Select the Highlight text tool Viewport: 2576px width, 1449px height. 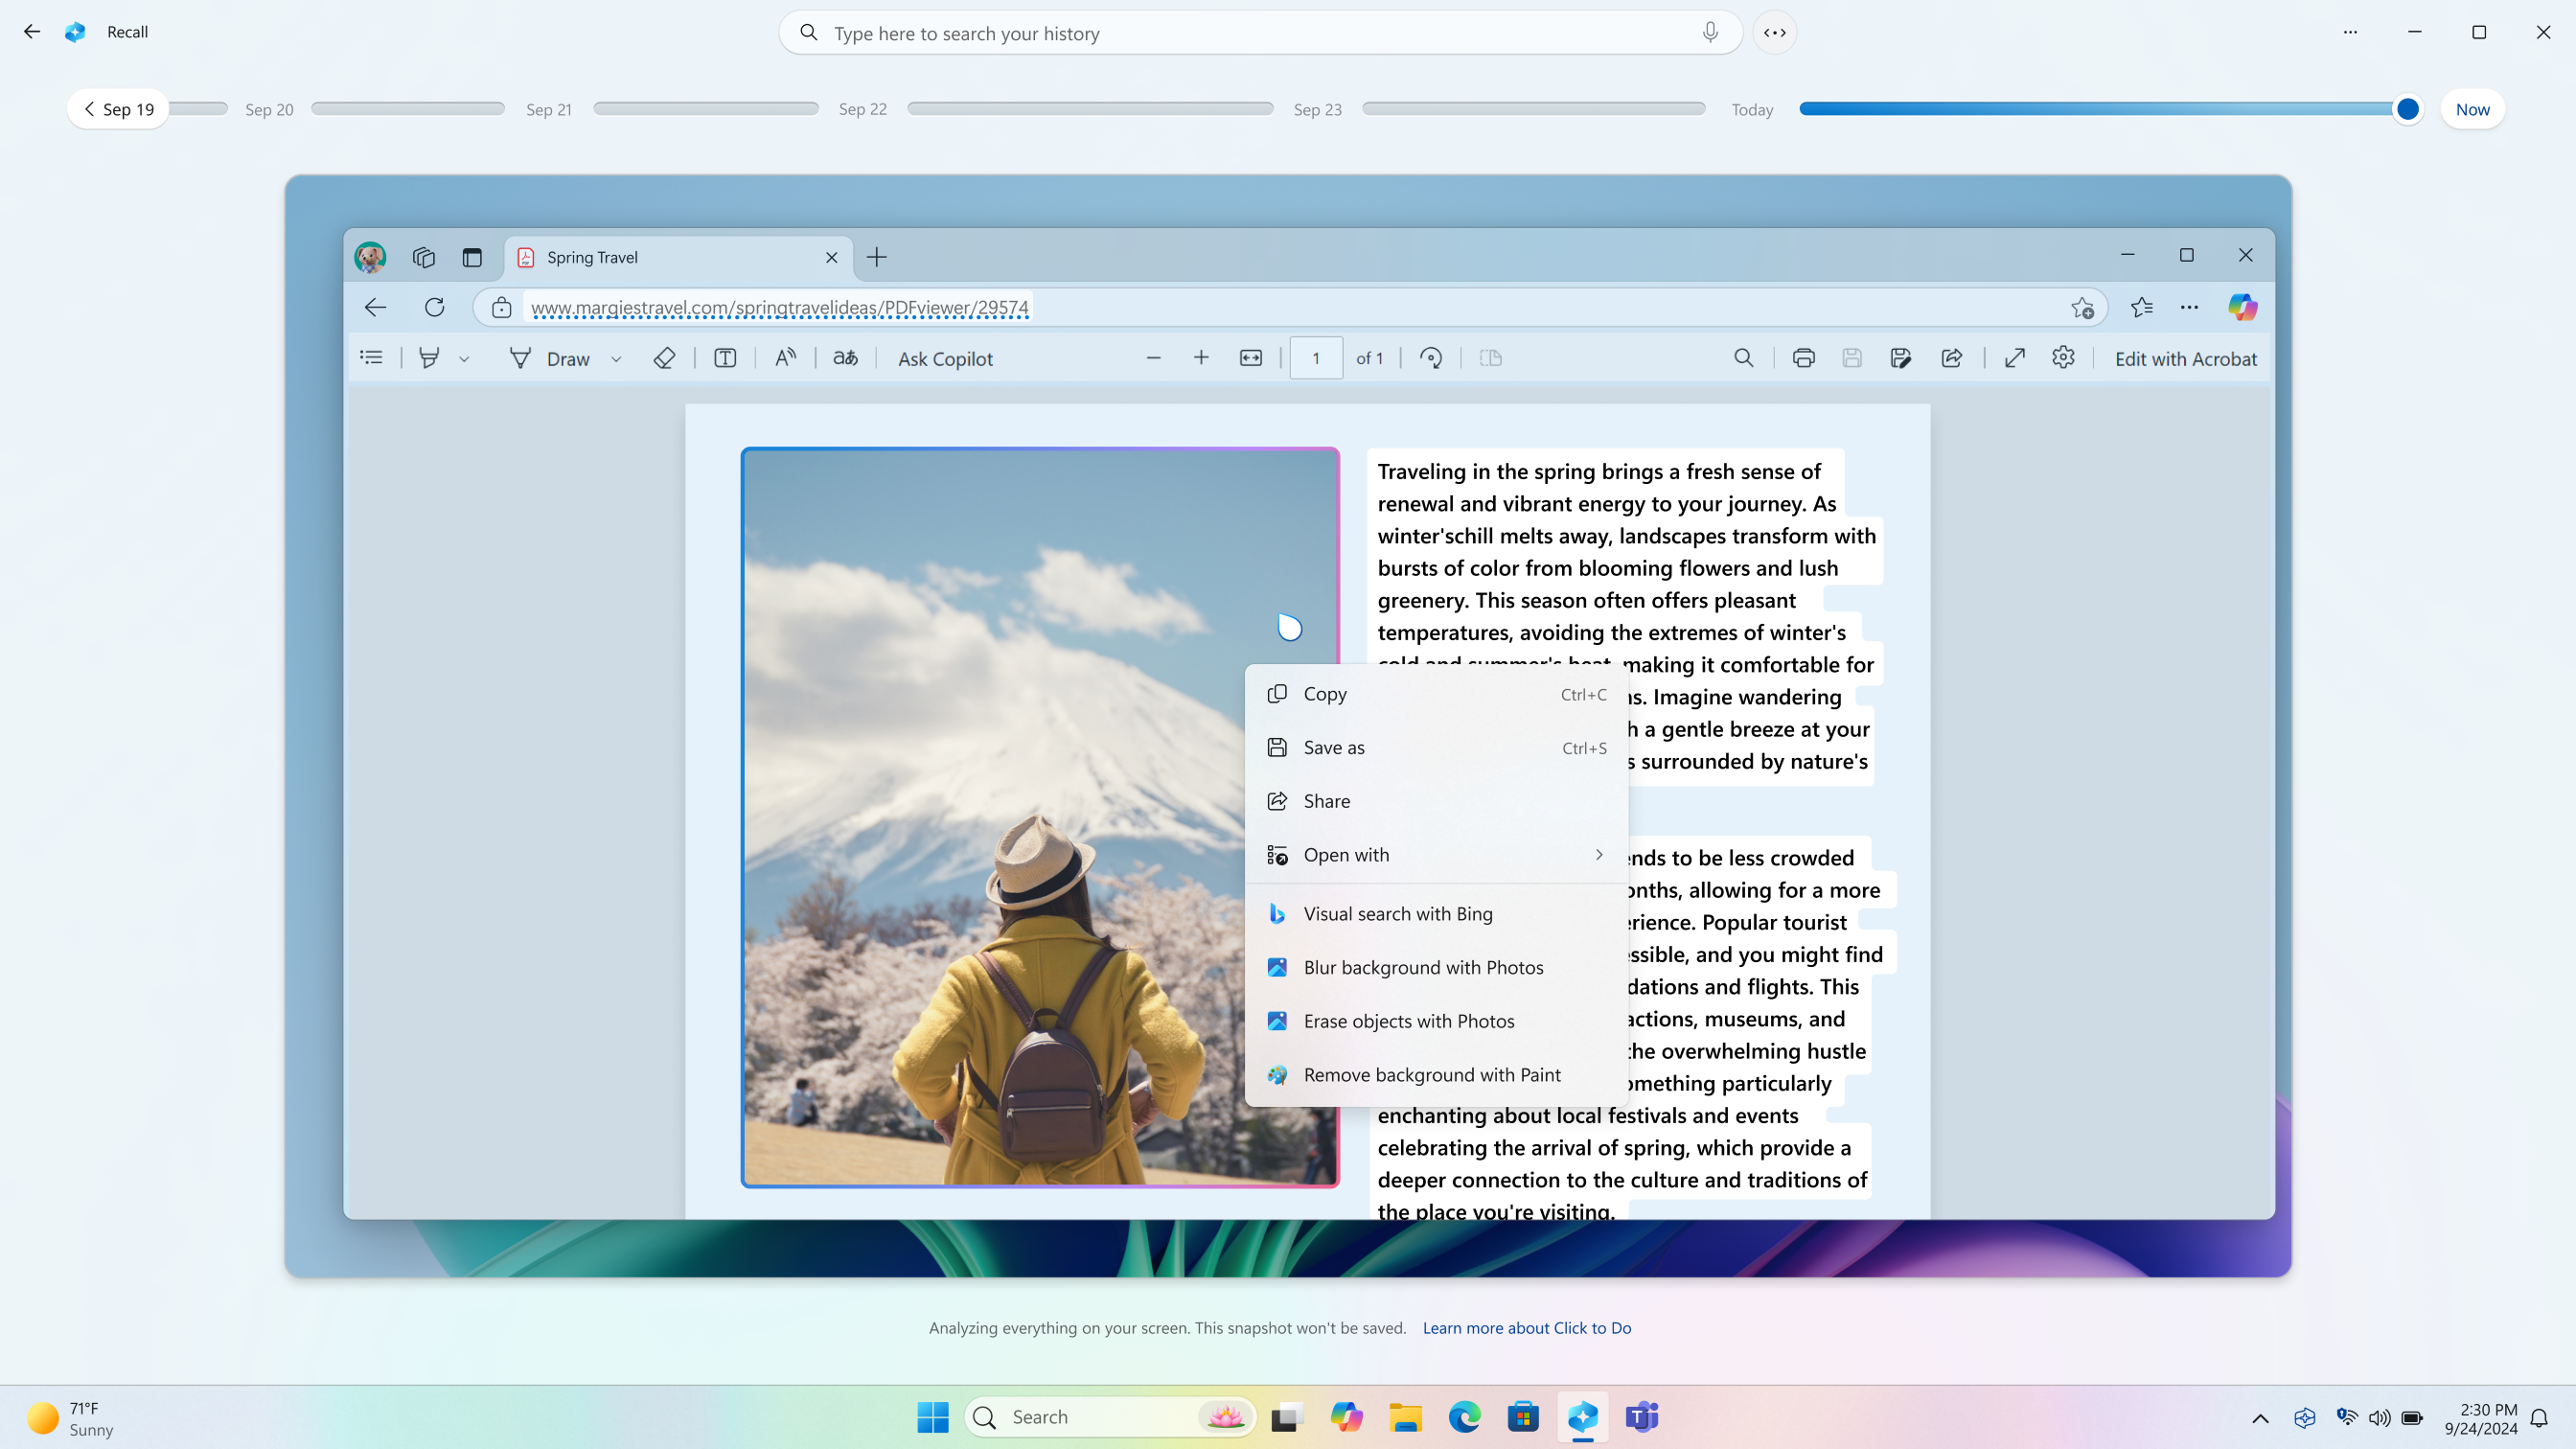coord(430,357)
